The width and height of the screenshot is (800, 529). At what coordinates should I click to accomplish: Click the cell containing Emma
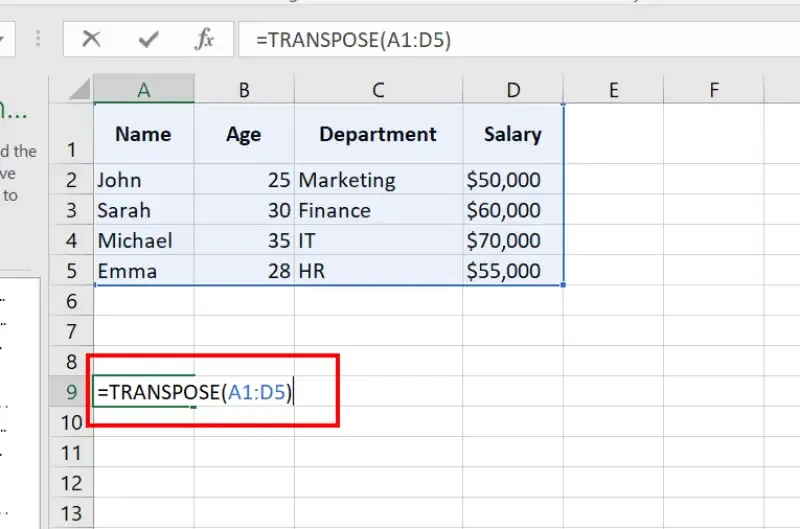(144, 271)
